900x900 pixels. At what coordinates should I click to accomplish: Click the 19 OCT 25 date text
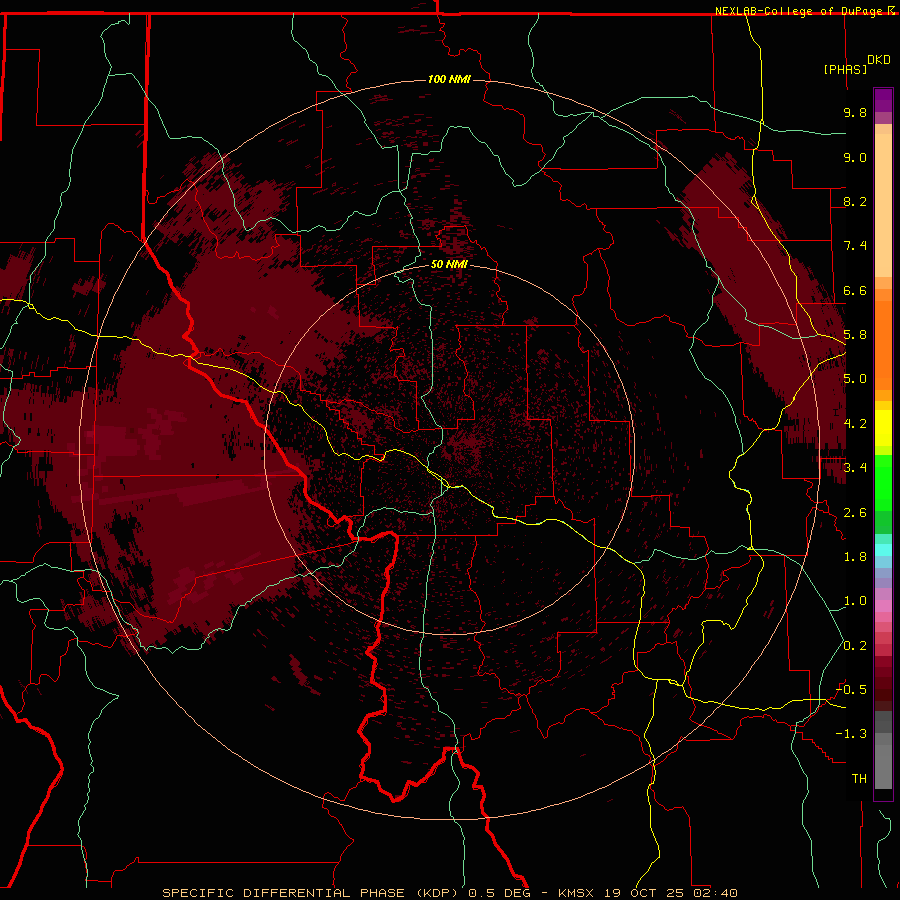click(x=645, y=893)
